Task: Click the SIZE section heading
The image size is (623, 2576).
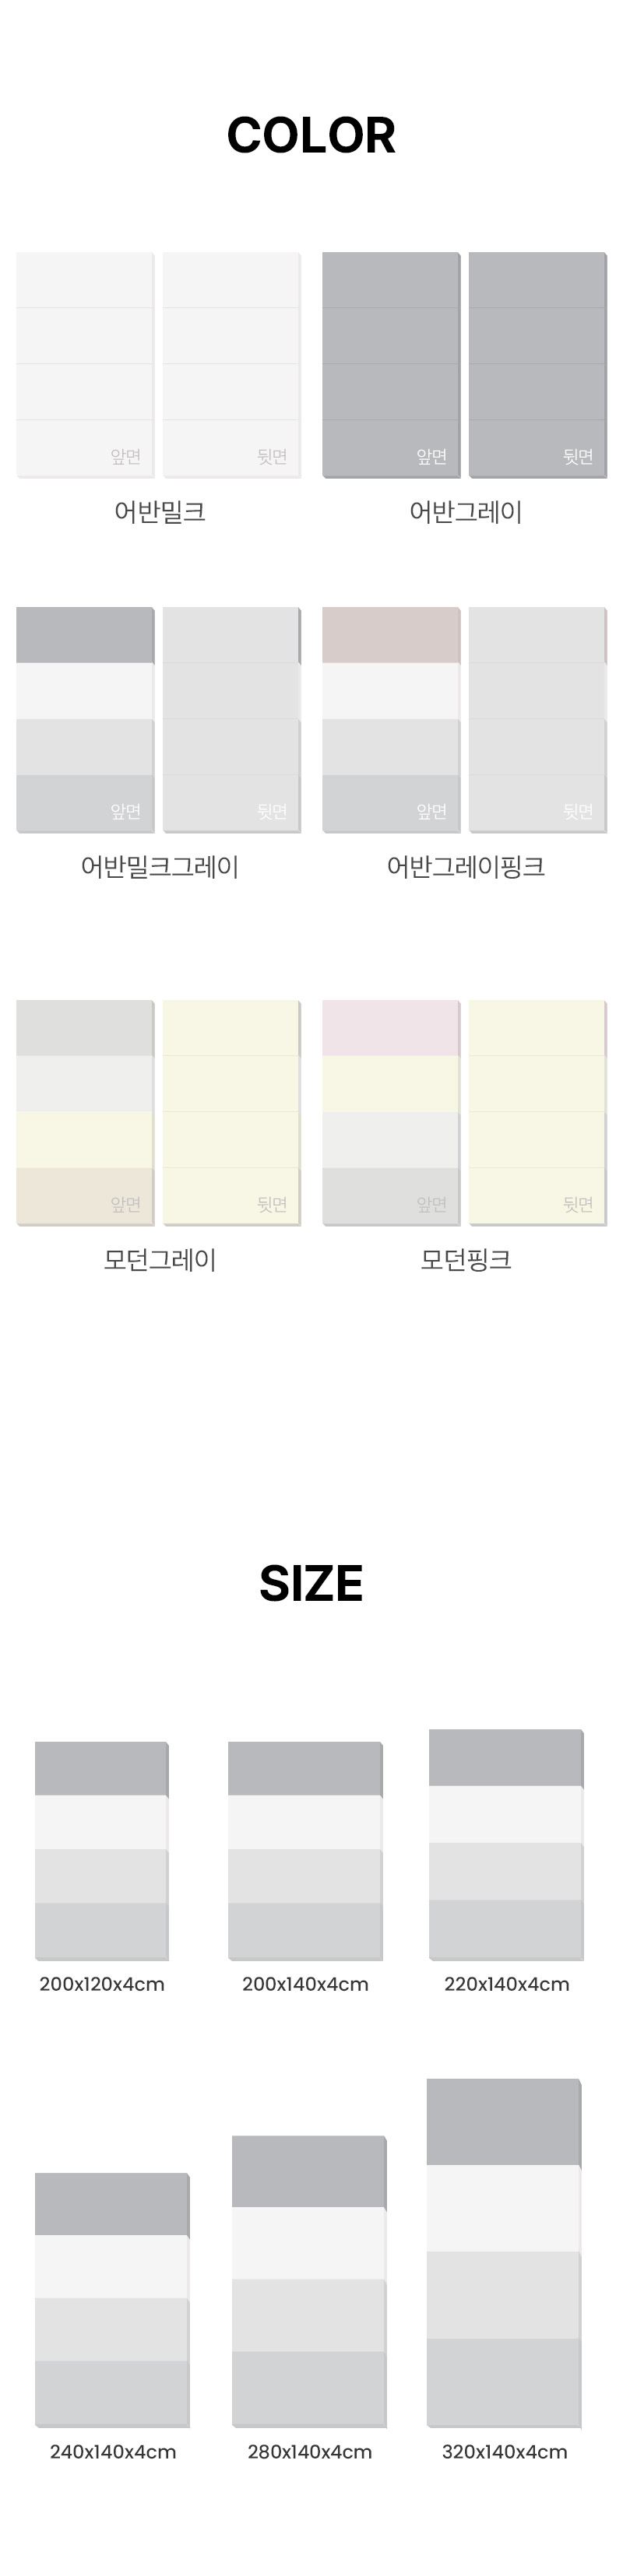Action: 311,1583
